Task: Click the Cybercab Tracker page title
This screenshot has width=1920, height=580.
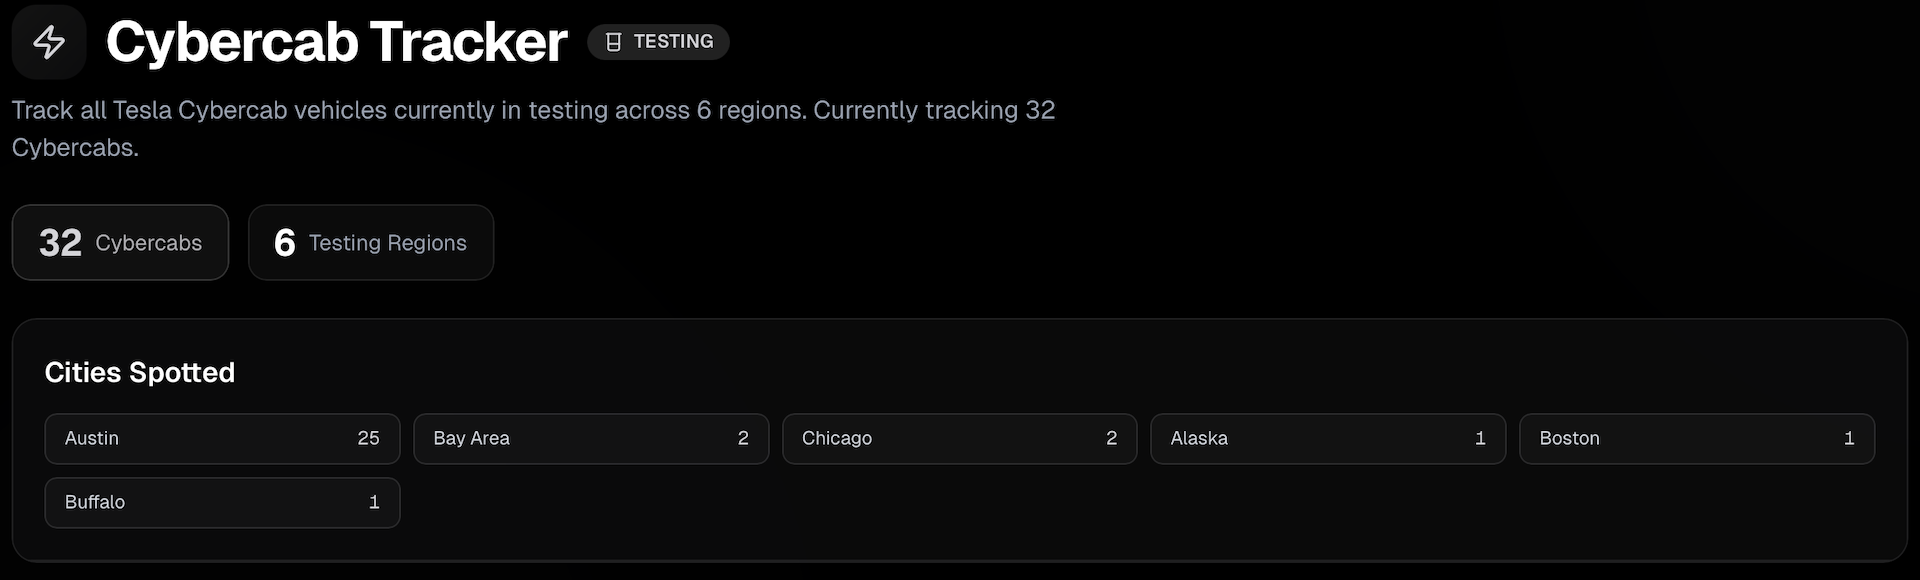Action: 337,42
